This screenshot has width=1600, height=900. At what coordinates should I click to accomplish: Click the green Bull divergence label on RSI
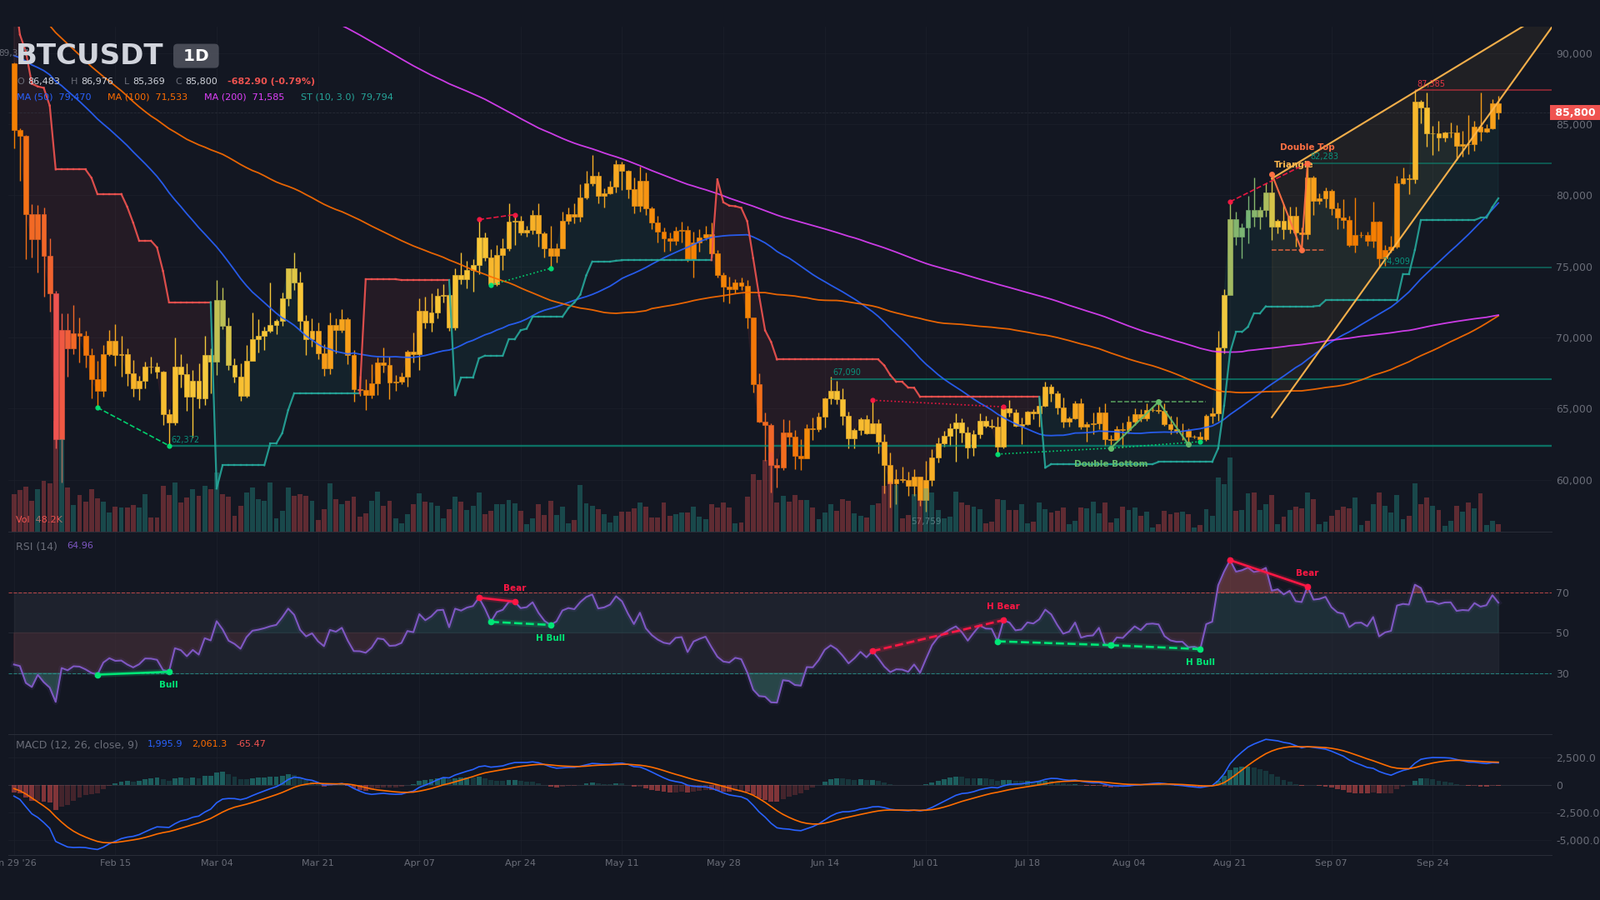click(x=169, y=684)
